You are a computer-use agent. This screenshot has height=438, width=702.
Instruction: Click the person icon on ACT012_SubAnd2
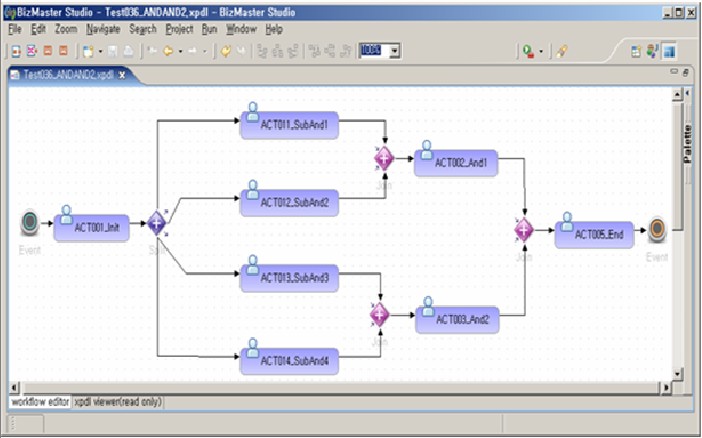(x=253, y=189)
